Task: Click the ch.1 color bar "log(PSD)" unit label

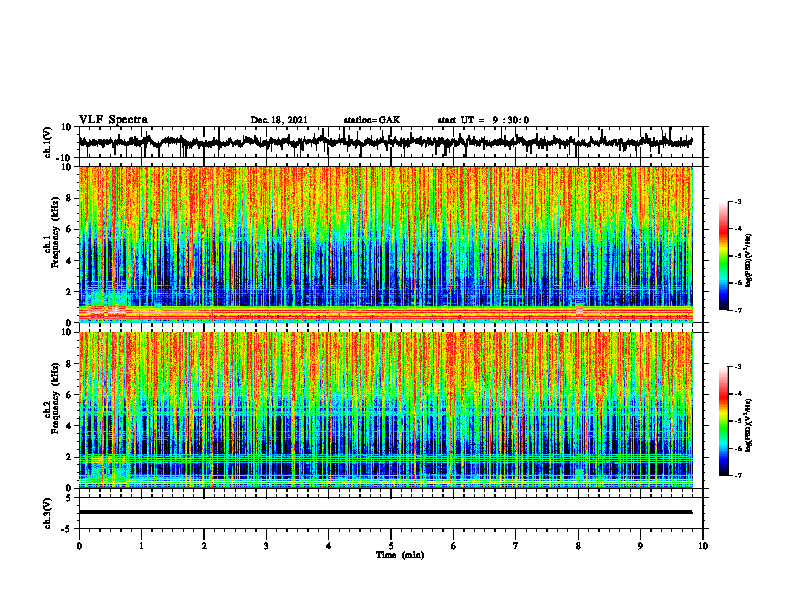Action: pyautogui.click(x=749, y=261)
